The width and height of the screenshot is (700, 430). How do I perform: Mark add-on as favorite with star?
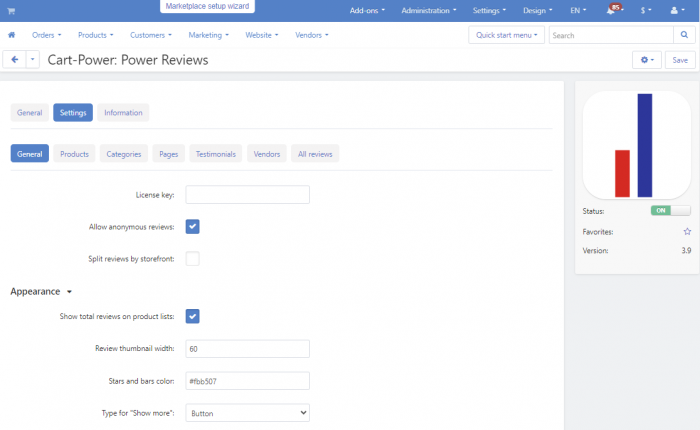687,232
